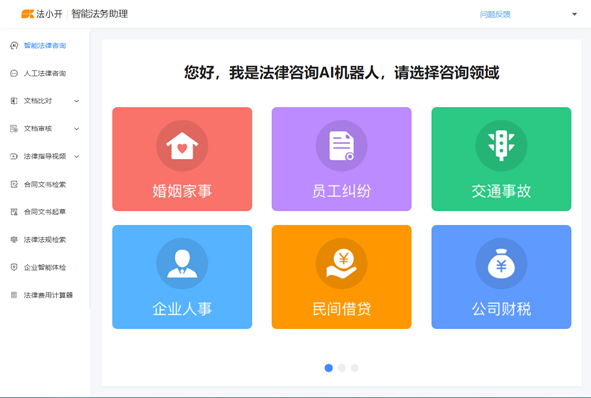Open the 问题反馈 link
The height and width of the screenshot is (398, 591).
[495, 14]
